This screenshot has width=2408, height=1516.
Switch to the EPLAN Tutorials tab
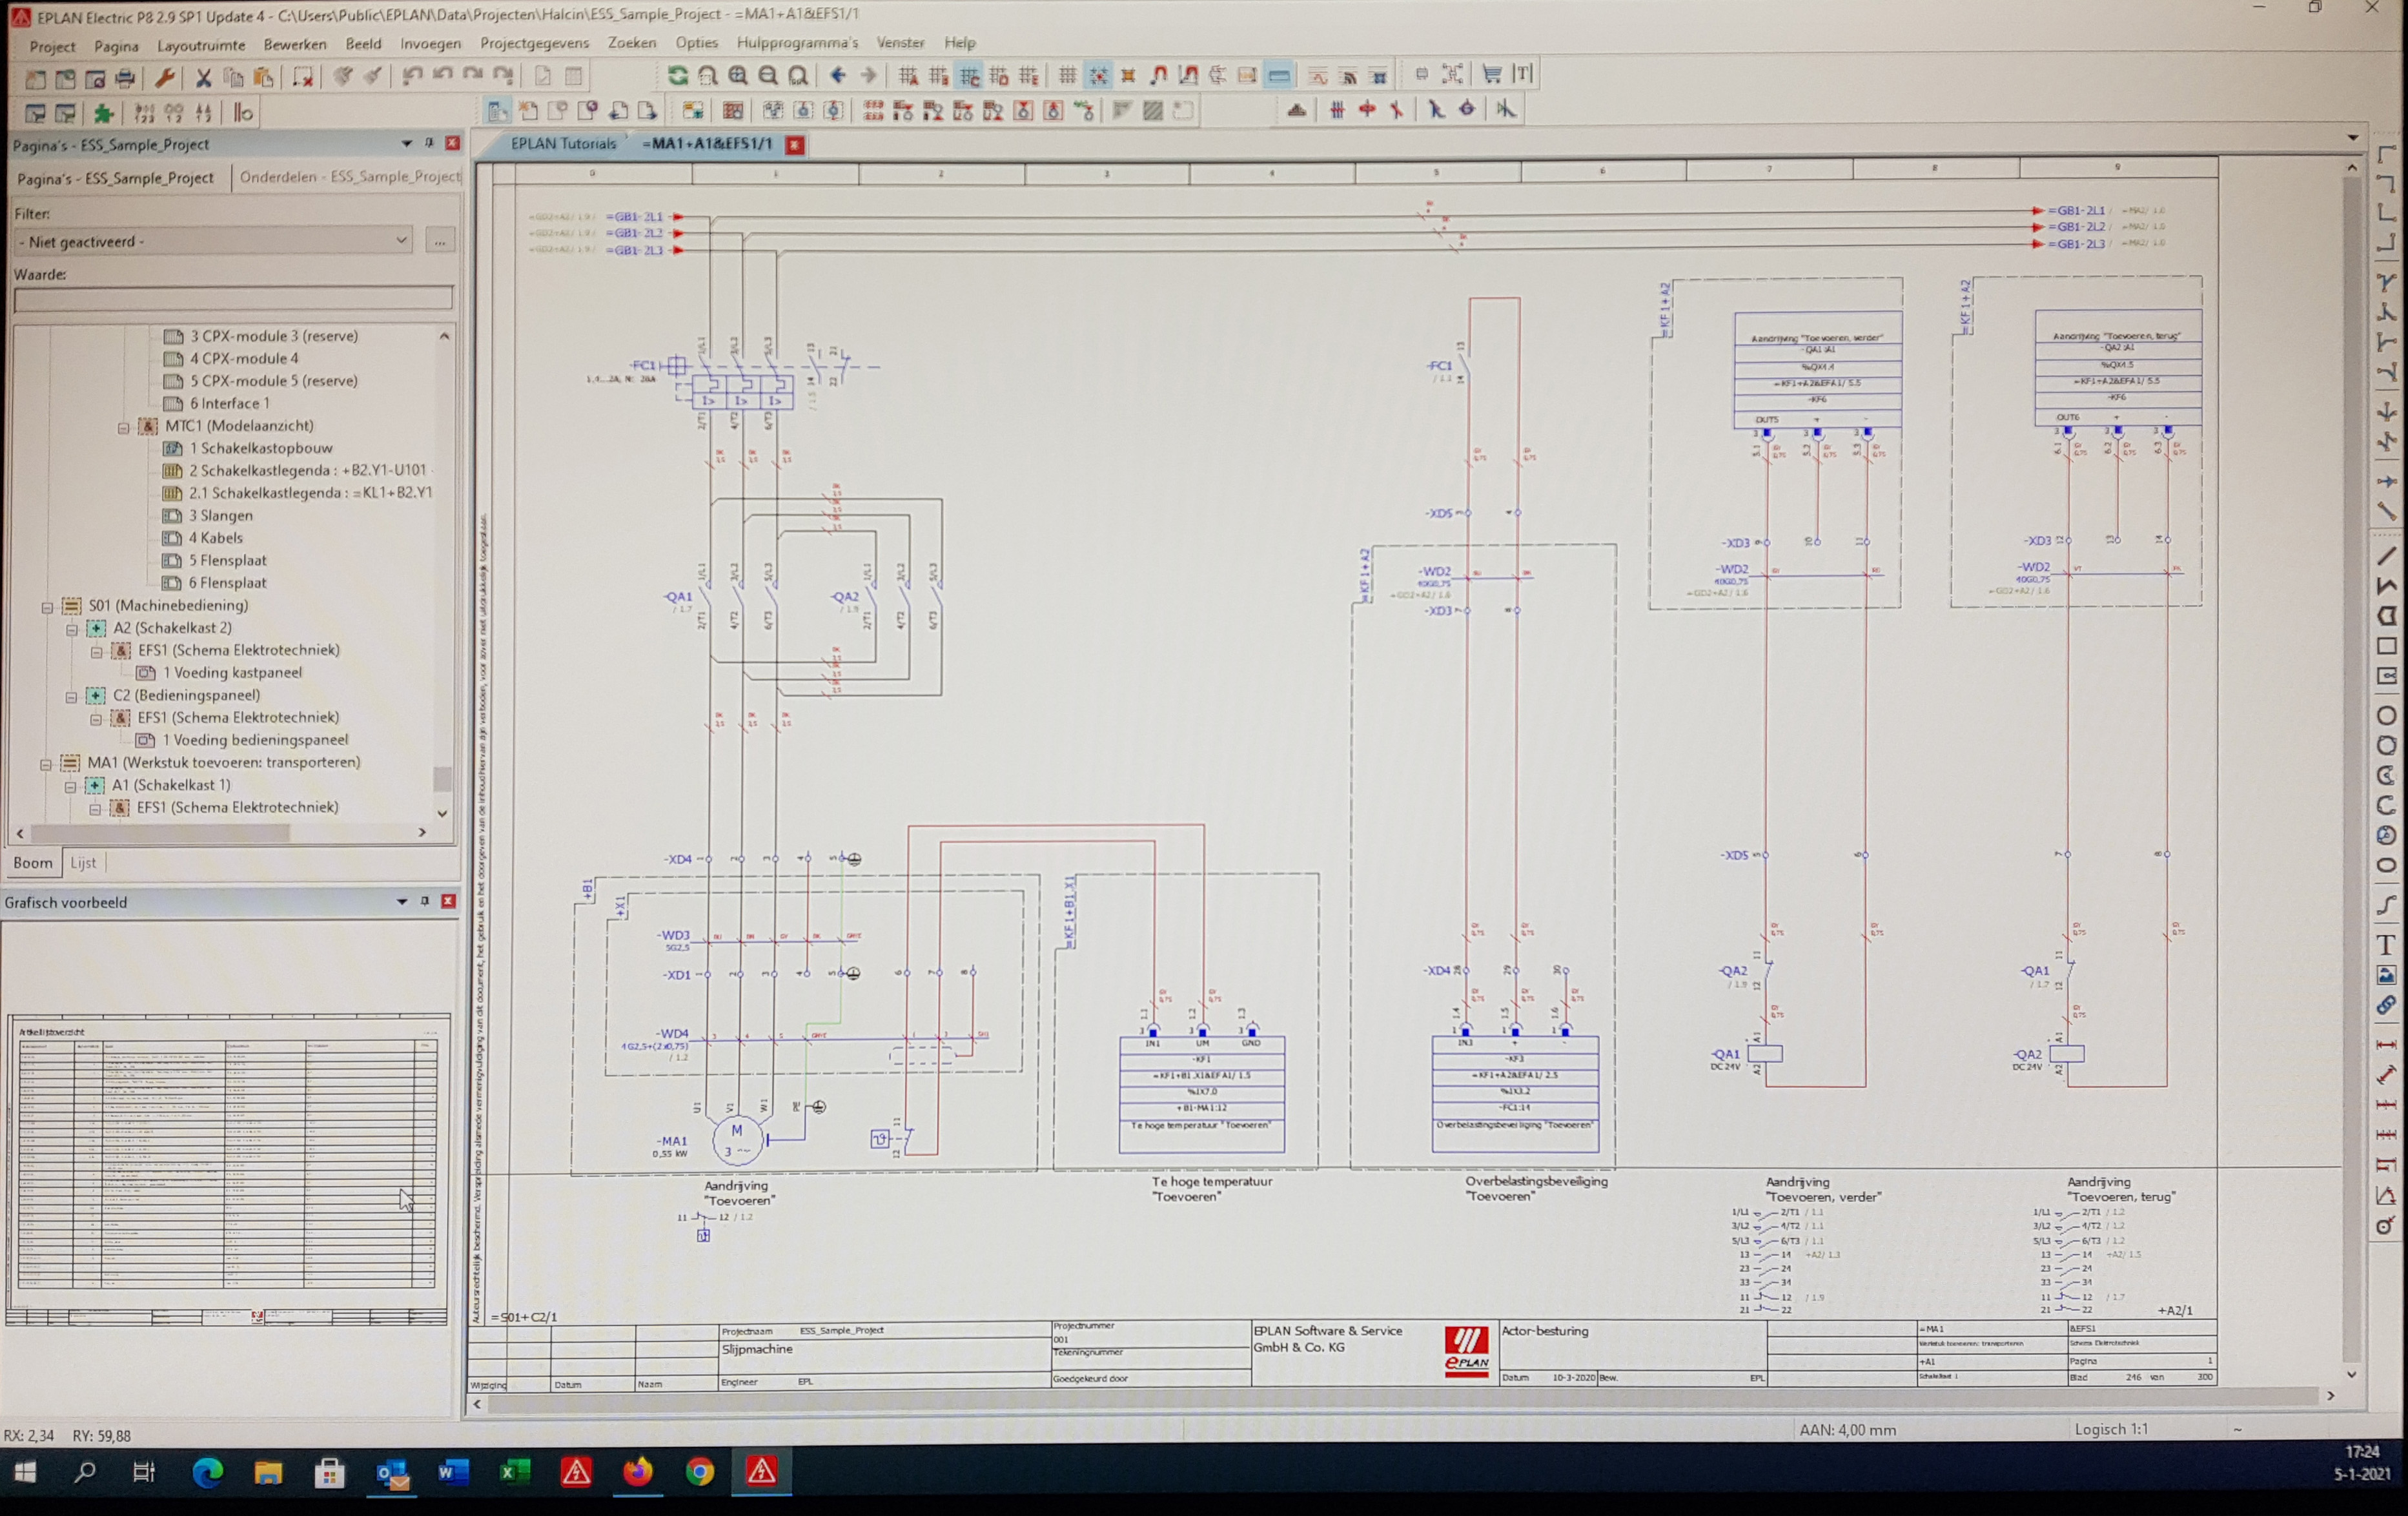tap(563, 144)
